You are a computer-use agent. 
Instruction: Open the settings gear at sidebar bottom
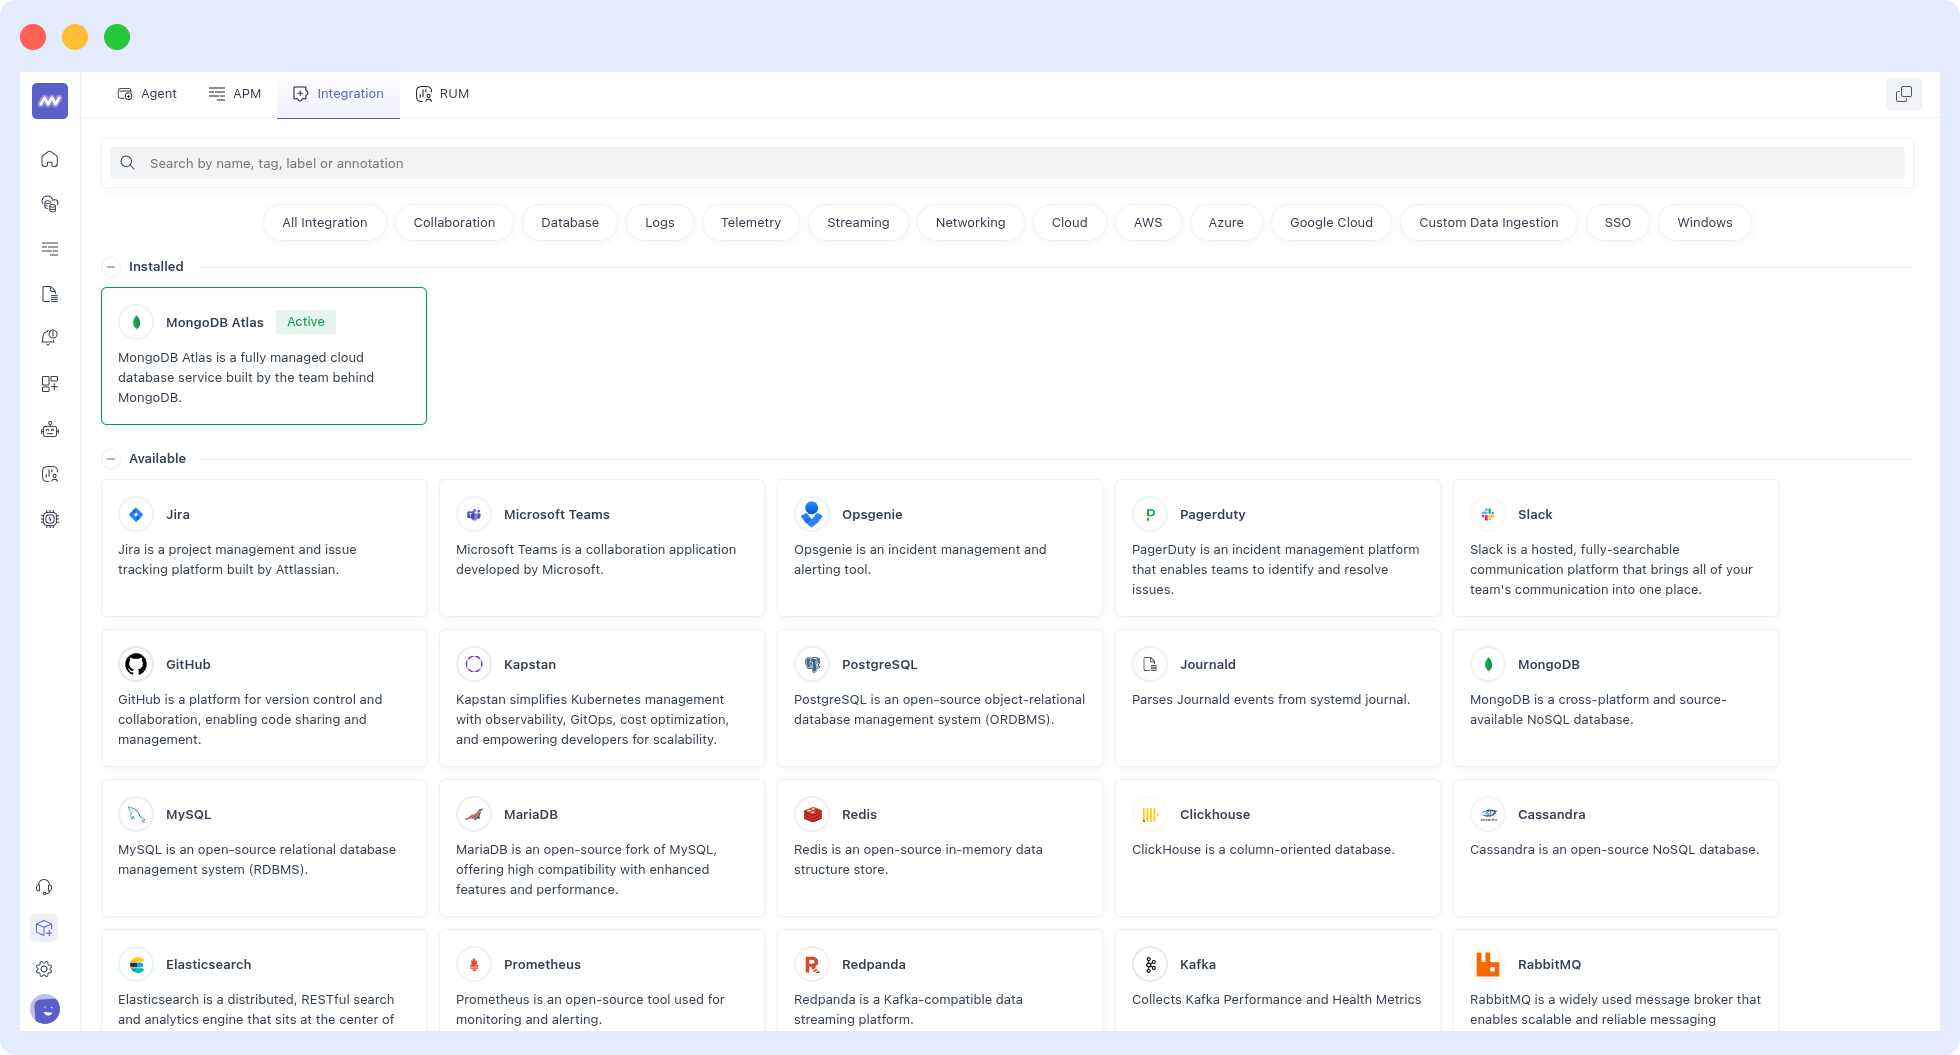[44, 968]
